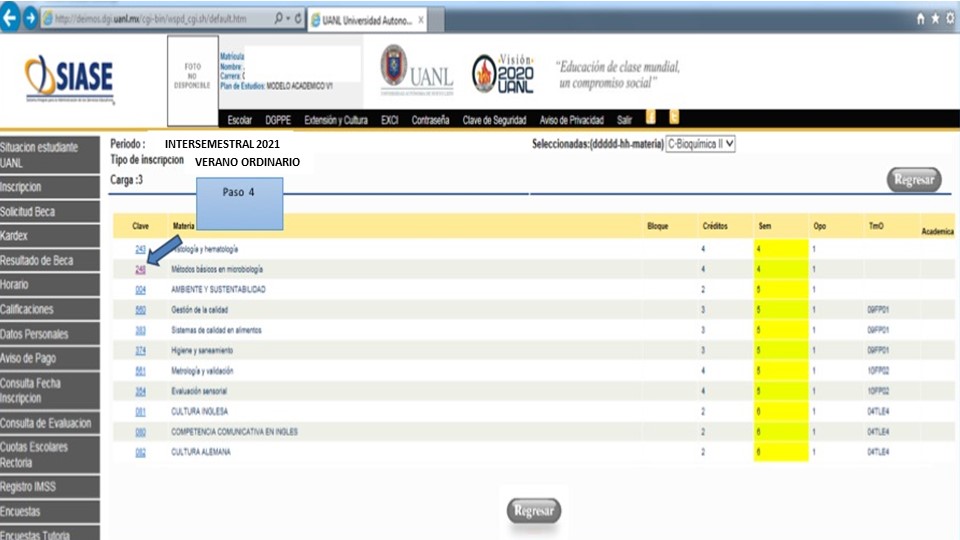Click 'VERANO ORDINARIO' inscription type text
Screen dimensions: 960x540
pos(247,162)
